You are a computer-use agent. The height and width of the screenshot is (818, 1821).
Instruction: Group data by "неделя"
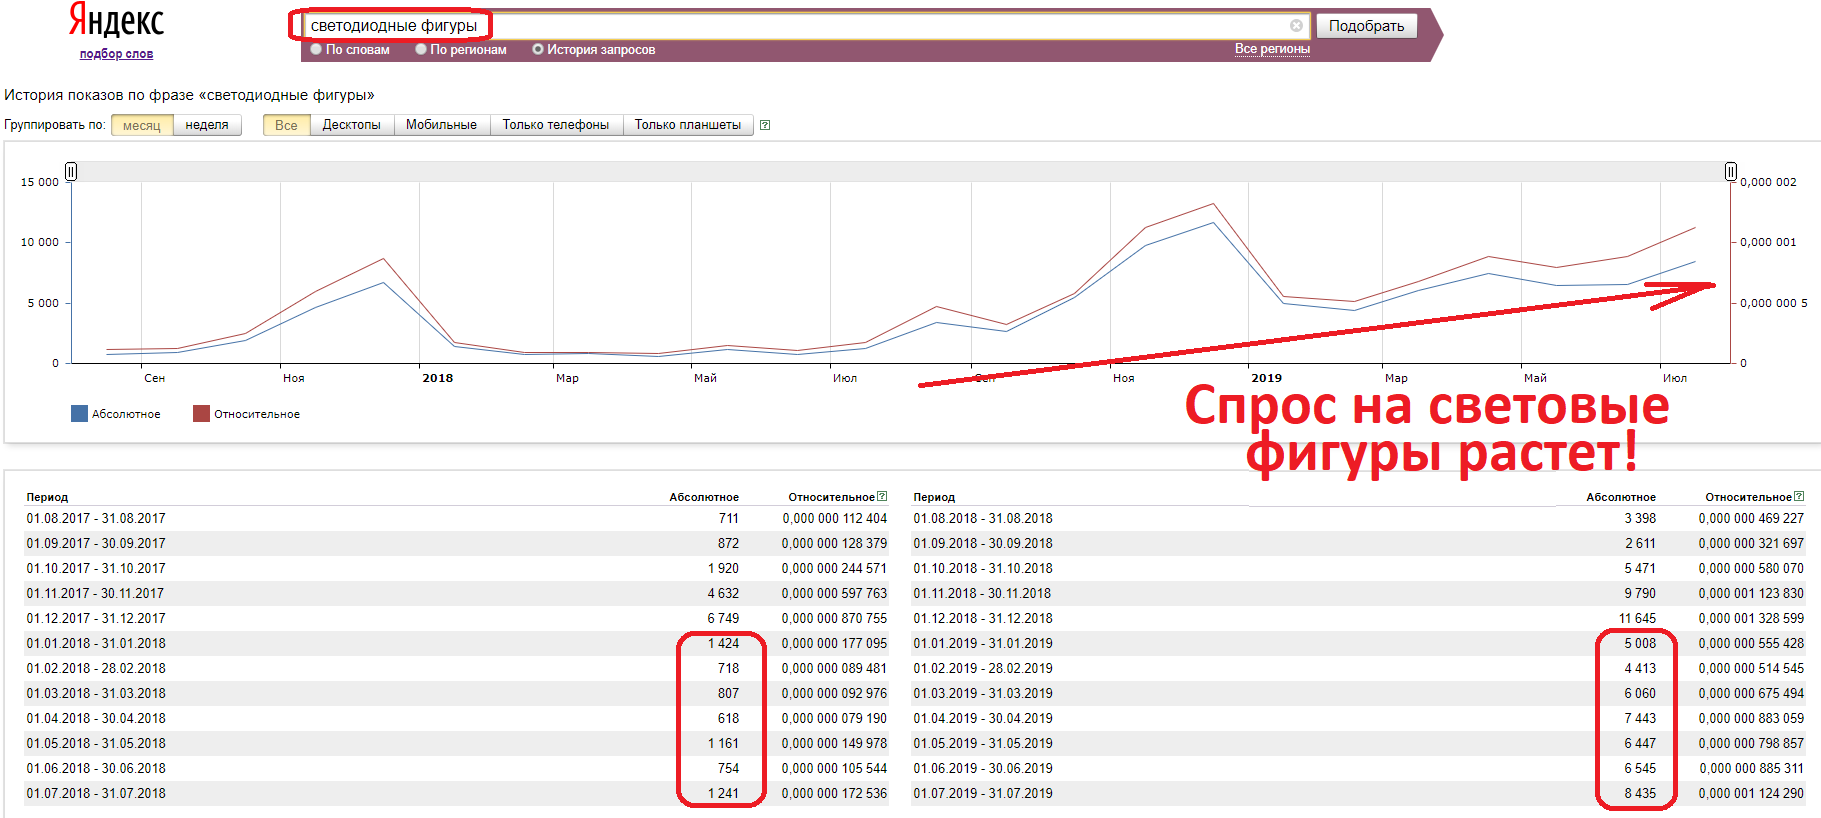coord(207,125)
